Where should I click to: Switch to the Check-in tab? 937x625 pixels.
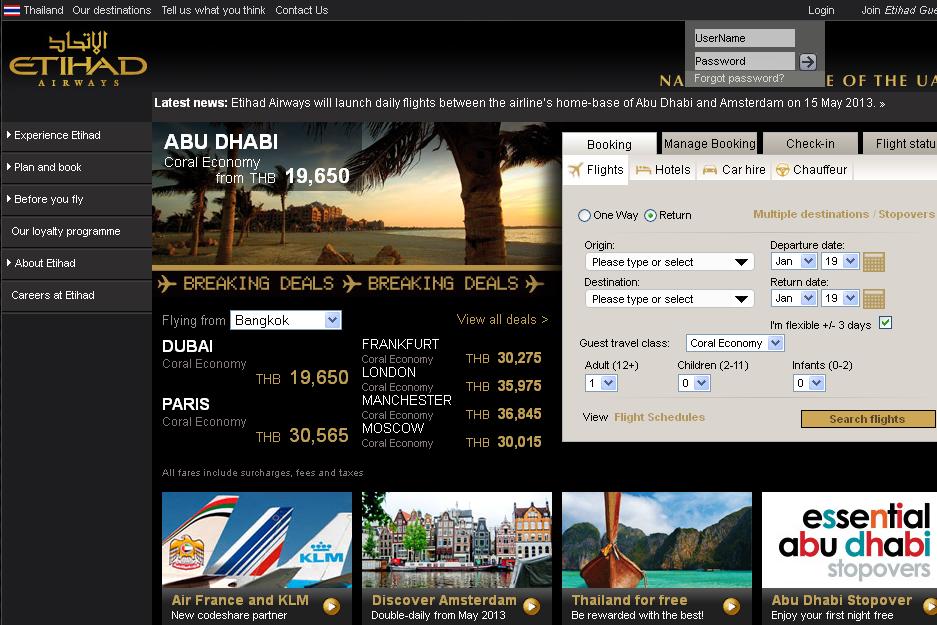[x=810, y=144]
